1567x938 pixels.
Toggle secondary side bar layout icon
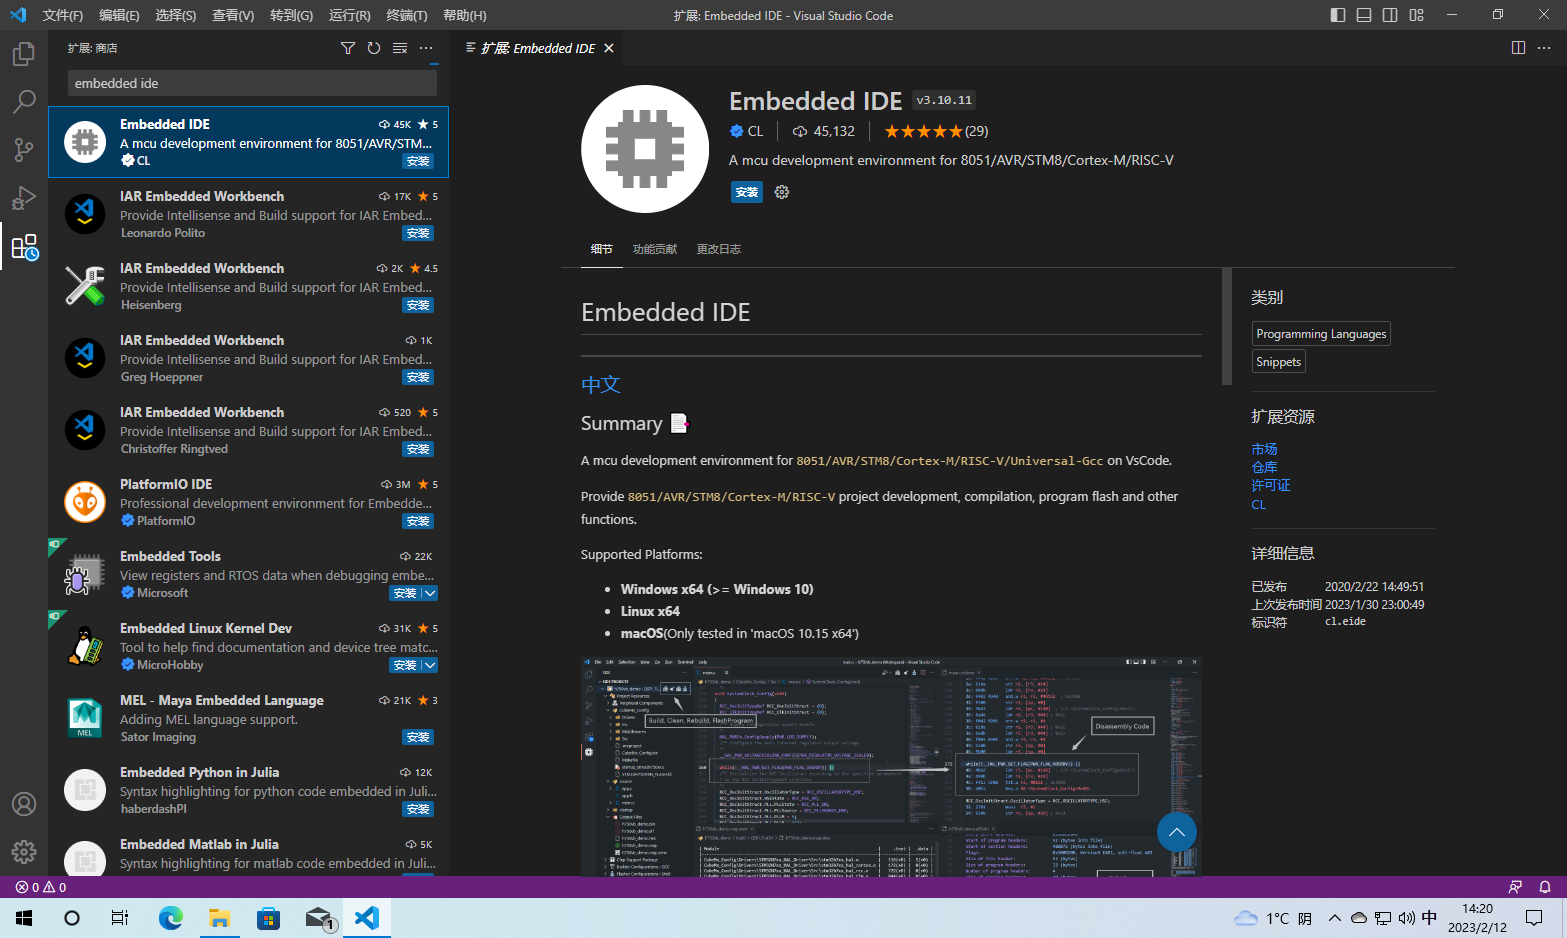tap(1390, 15)
